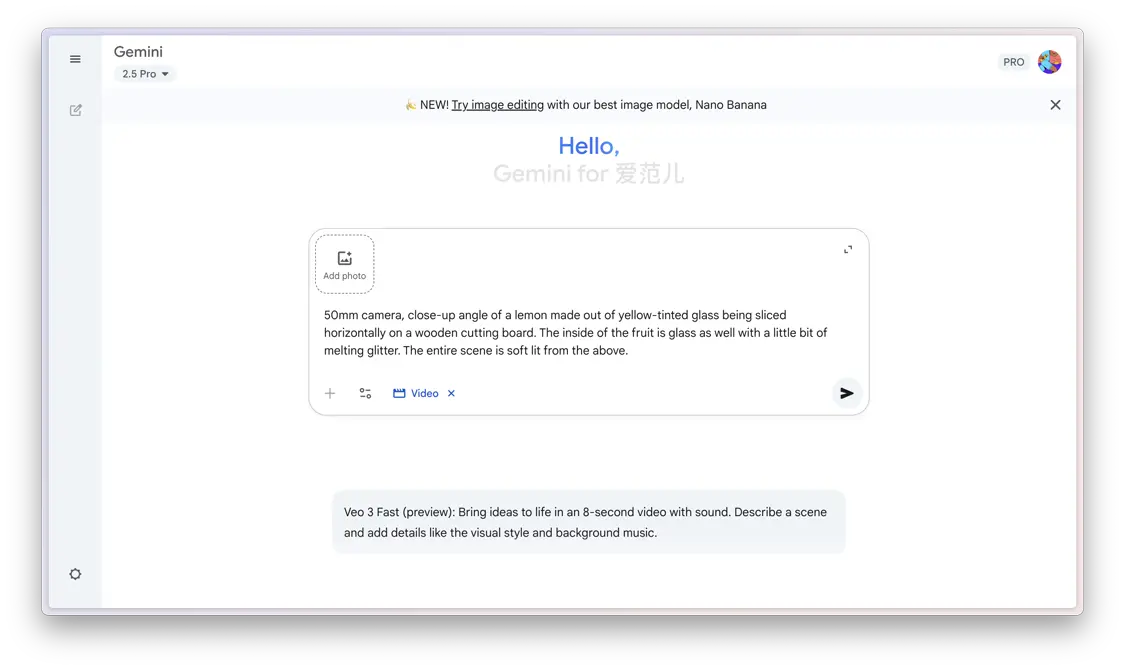The image size is (1125, 670).
Task: Click the PRO badge
Action: click(x=1012, y=61)
